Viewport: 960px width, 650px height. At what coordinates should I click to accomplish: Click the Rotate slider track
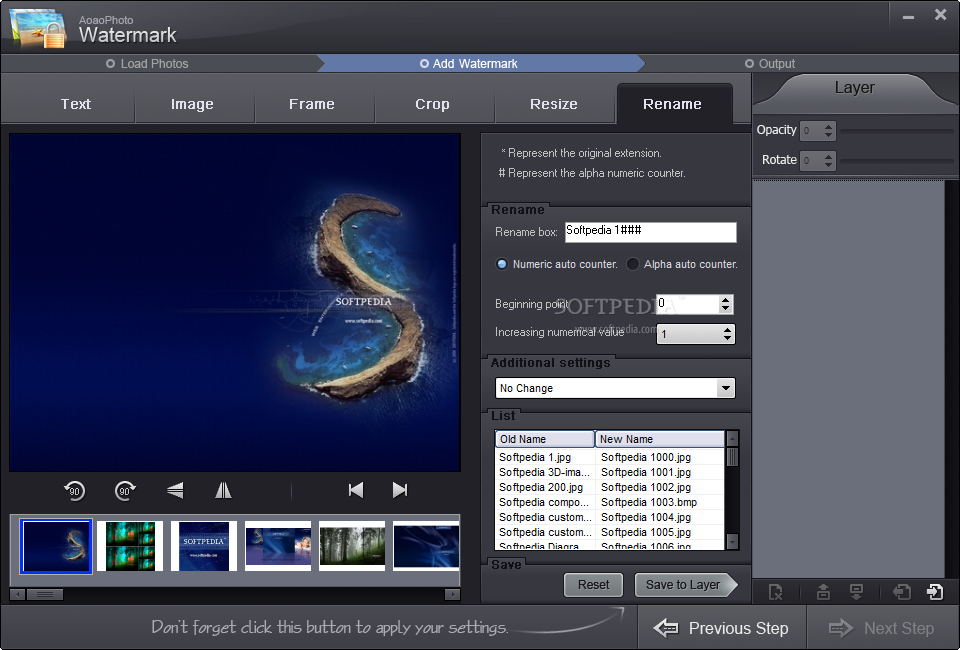[897, 160]
